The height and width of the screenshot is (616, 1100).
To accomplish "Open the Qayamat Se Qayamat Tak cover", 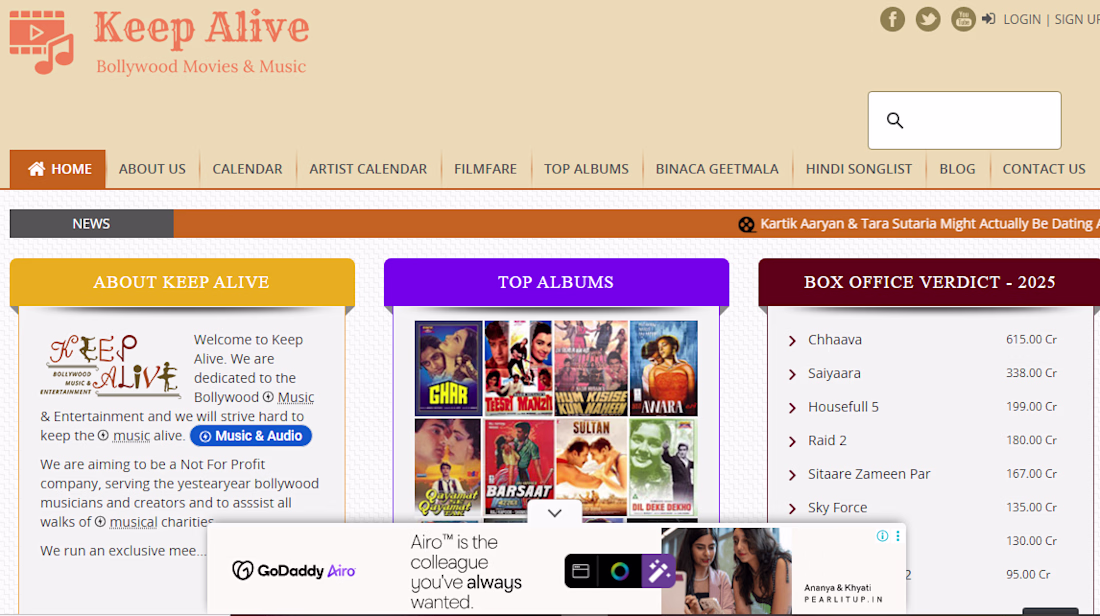I will point(448,467).
